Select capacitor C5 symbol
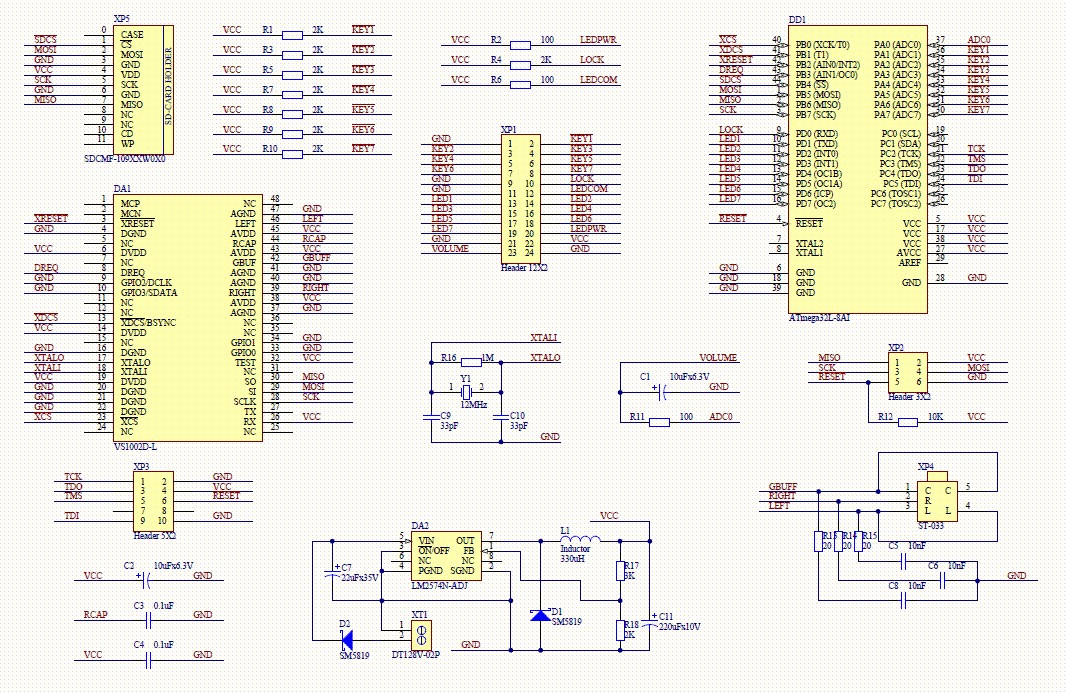Viewport: 1066px width, 692px height. (x=904, y=561)
